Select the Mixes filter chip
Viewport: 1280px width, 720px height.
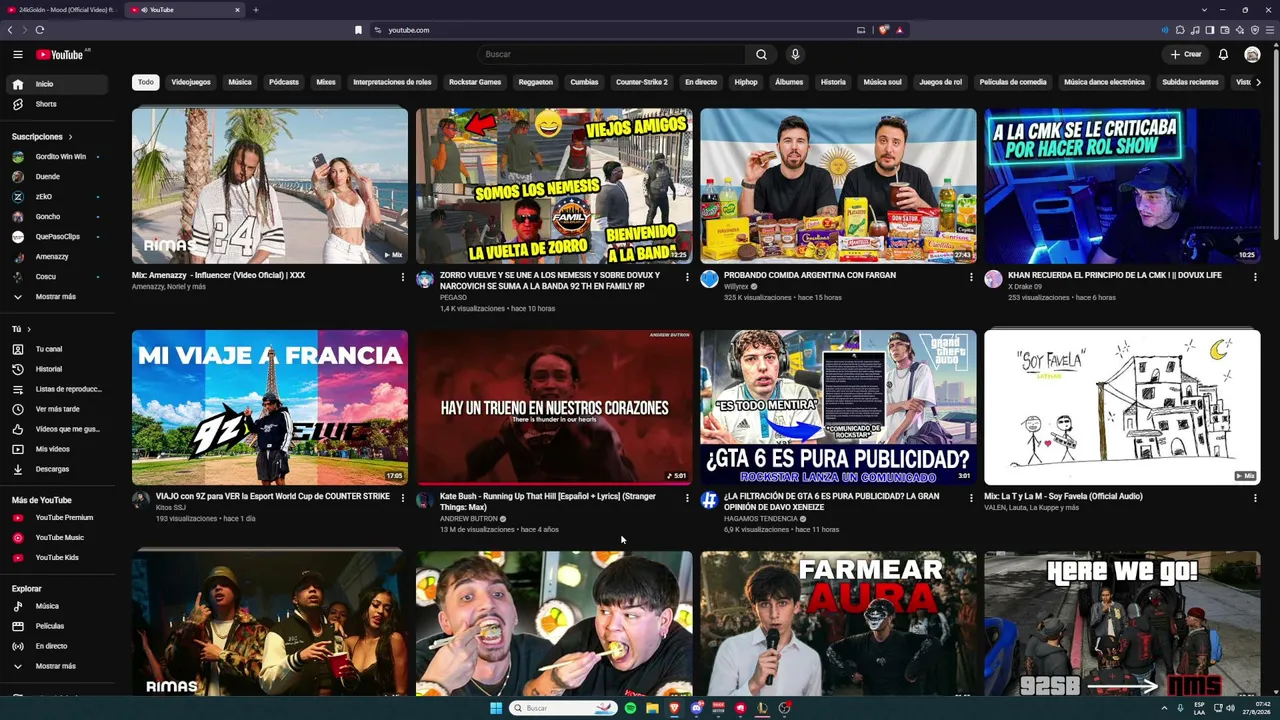(x=326, y=82)
